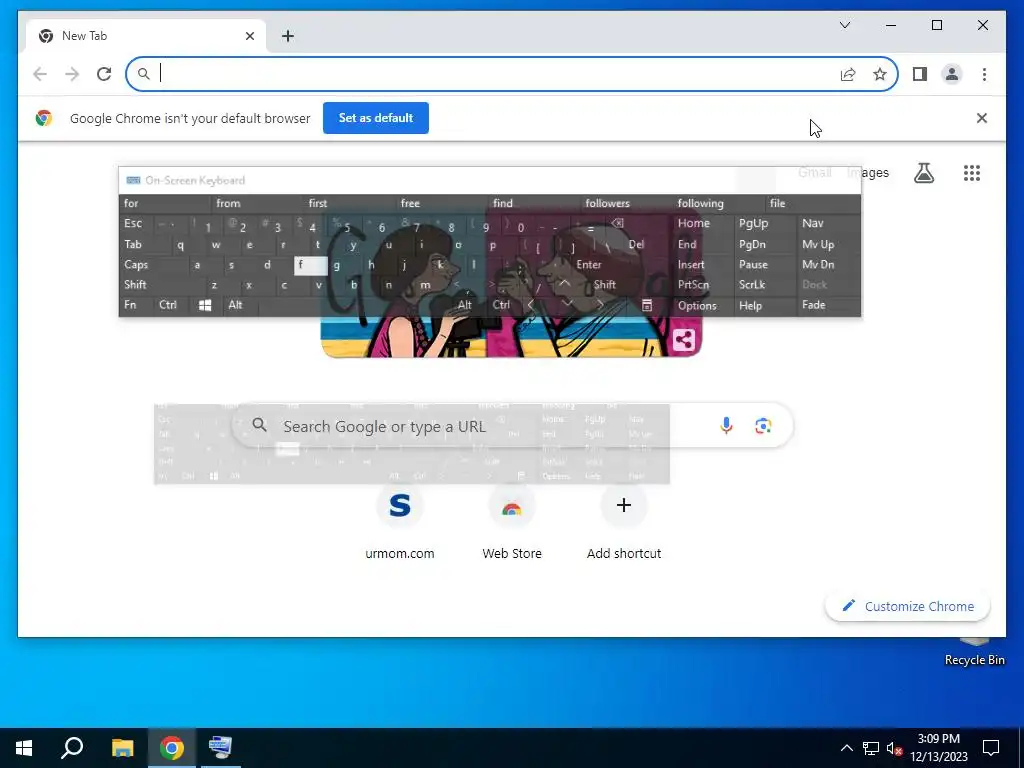
Task: Show hidden system tray icons
Action: click(x=846, y=748)
